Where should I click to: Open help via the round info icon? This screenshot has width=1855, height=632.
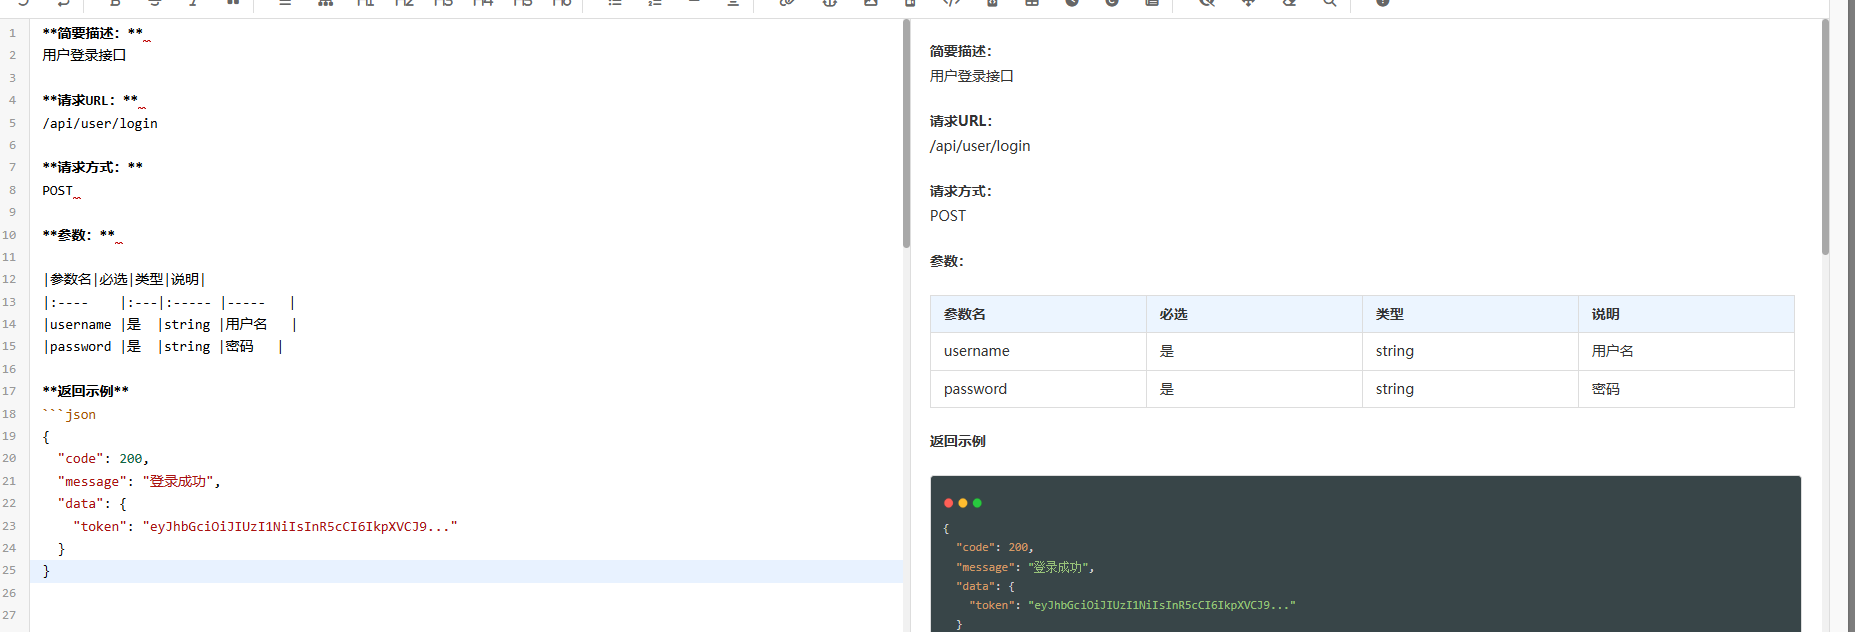[x=1382, y=3]
